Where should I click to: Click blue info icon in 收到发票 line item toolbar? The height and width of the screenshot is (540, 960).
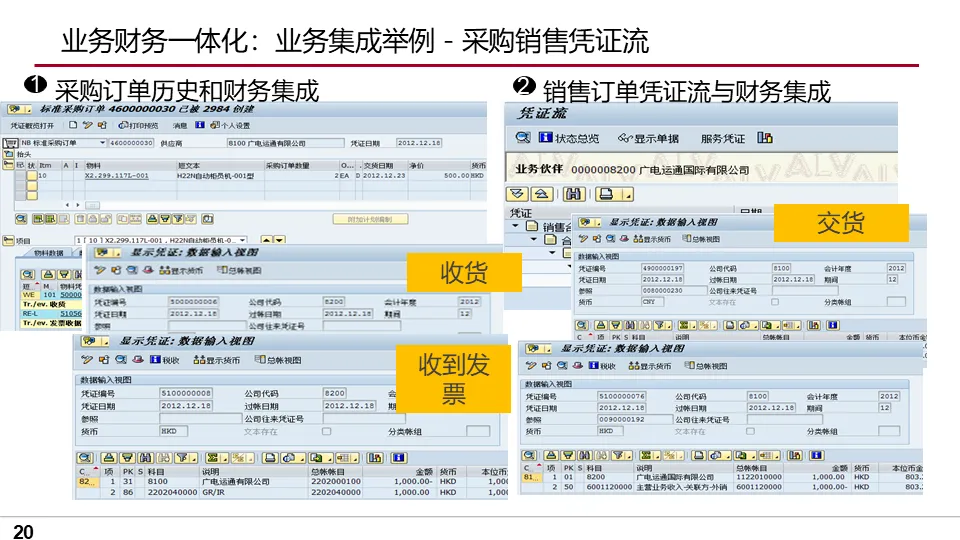coord(399,457)
